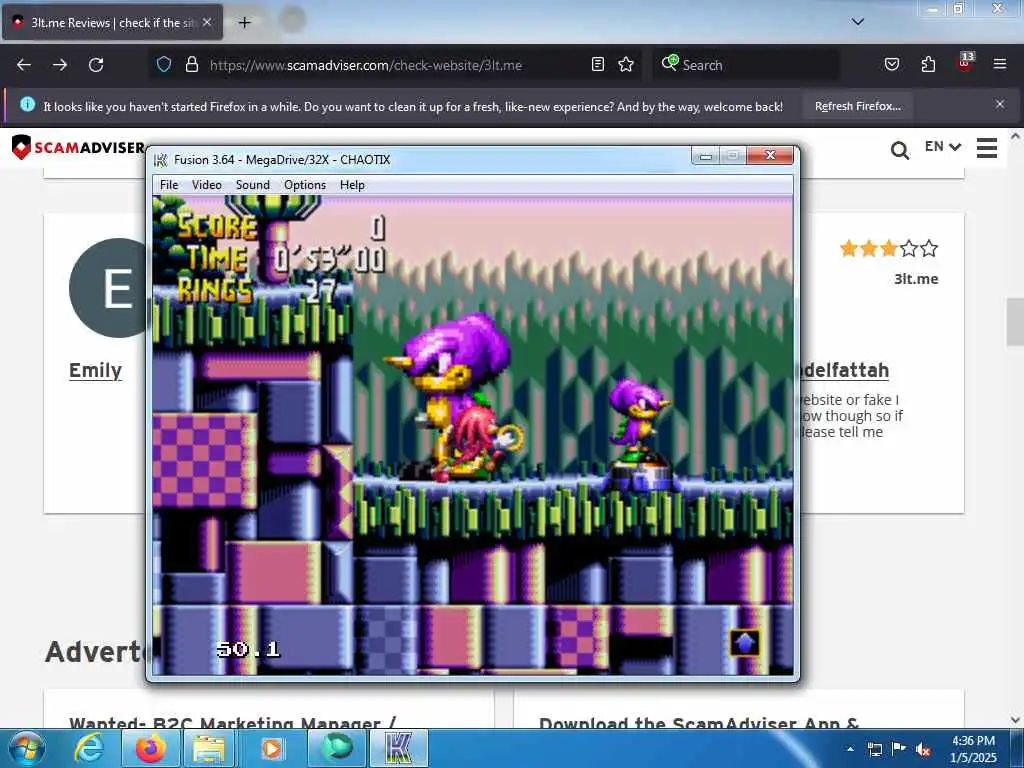Click the three-star rating on the review
Viewport: 1024px width, 768px height.
tap(889, 248)
